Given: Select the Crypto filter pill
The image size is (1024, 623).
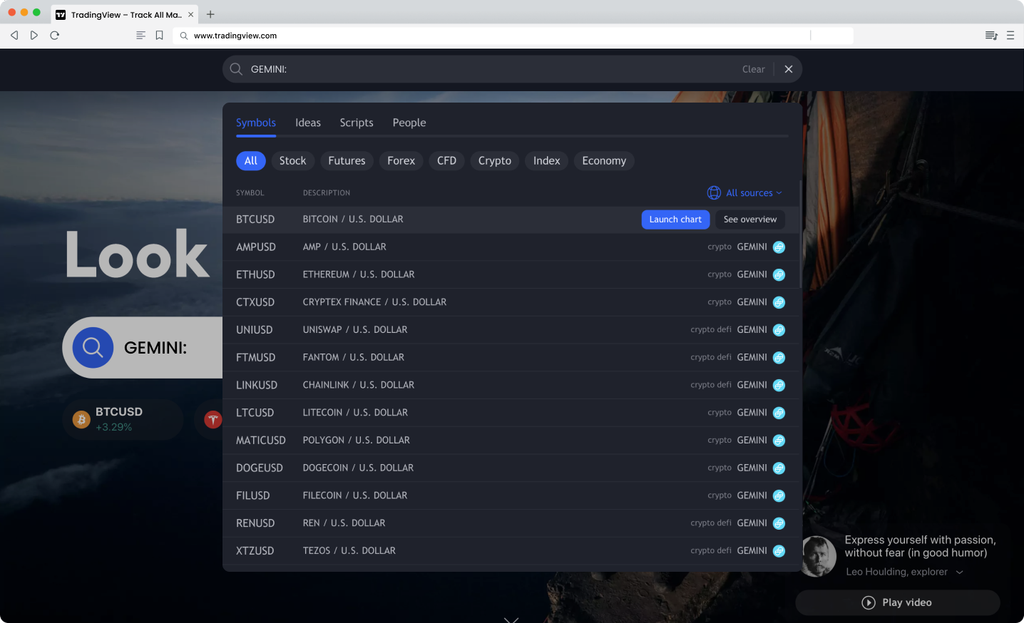Looking at the screenshot, I should coord(494,161).
